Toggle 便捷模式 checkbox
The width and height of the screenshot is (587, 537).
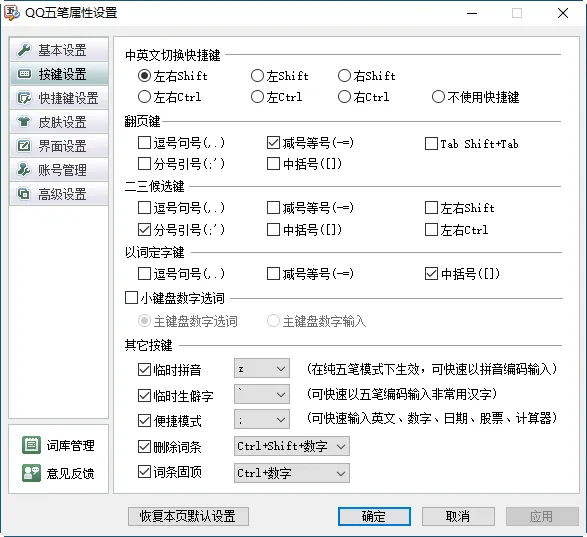(145, 421)
